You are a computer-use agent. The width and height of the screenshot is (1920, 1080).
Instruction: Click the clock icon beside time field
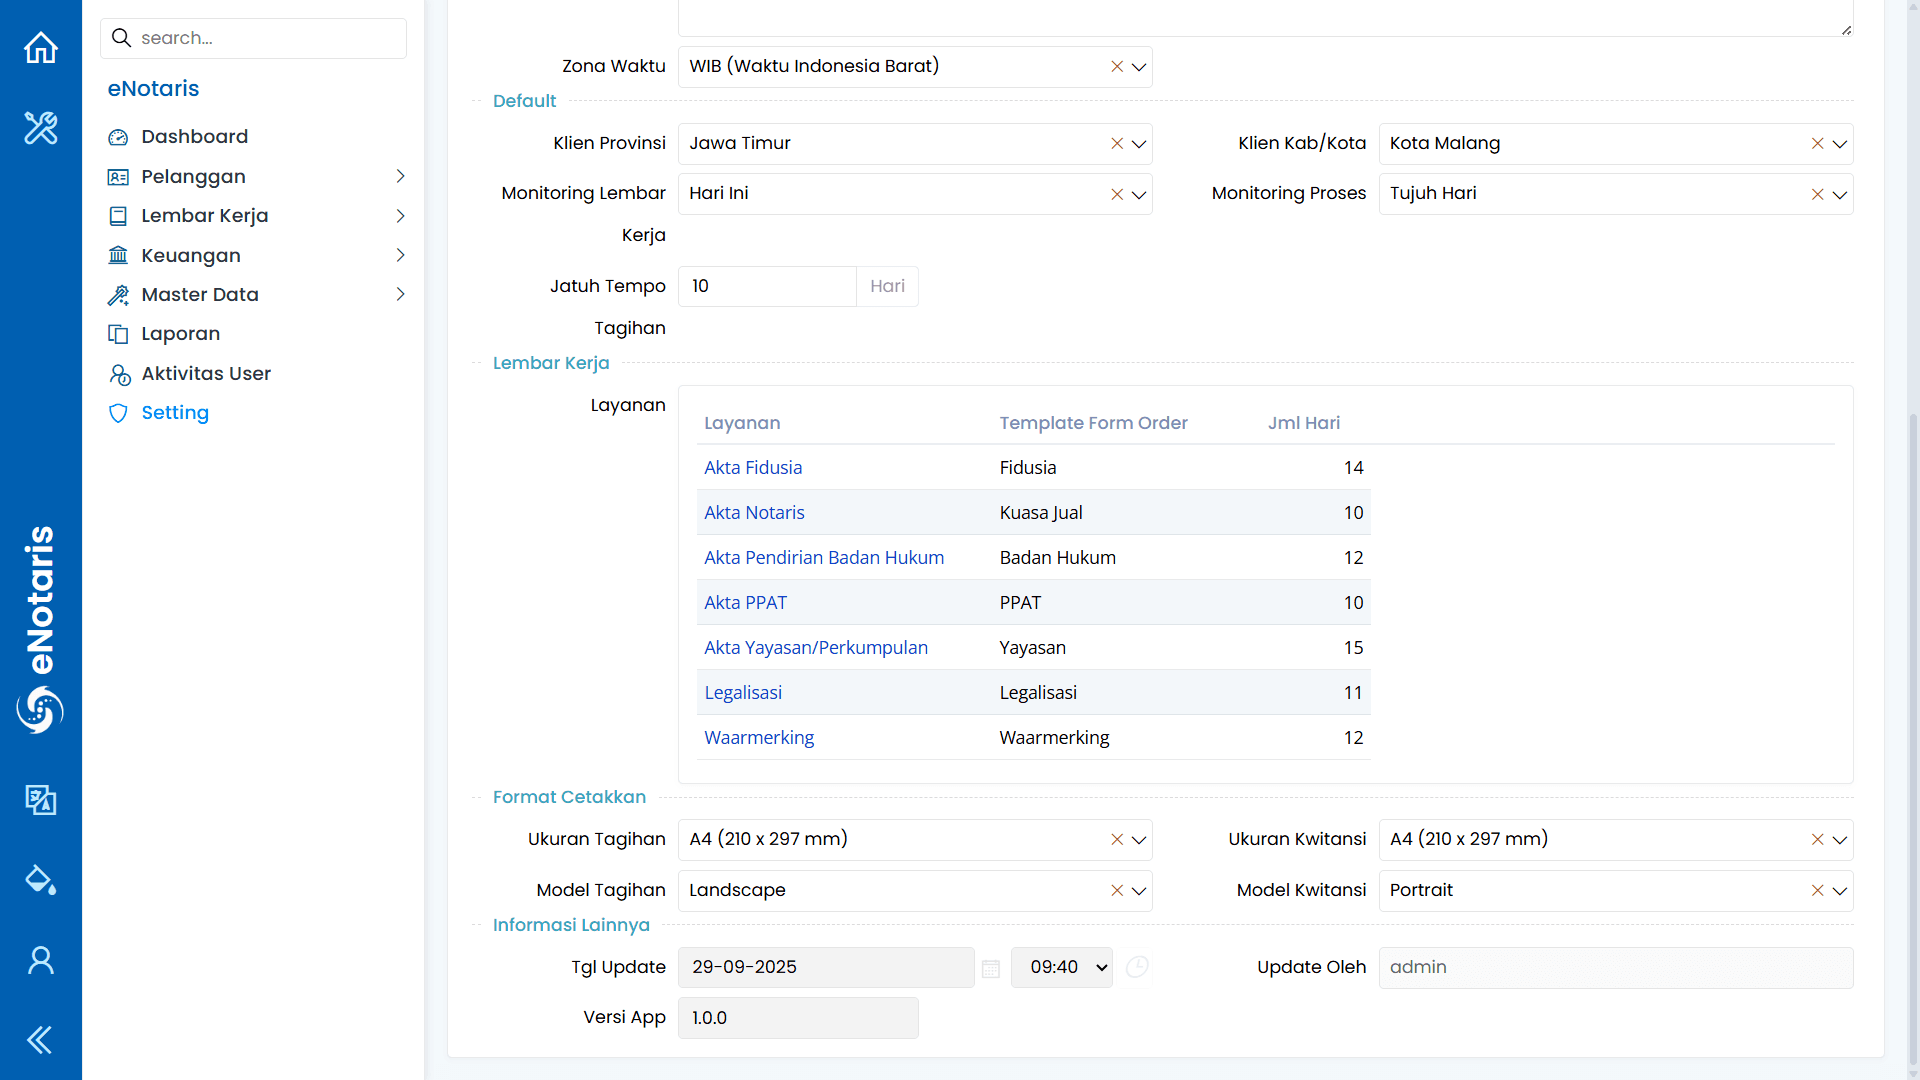(1137, 967)
